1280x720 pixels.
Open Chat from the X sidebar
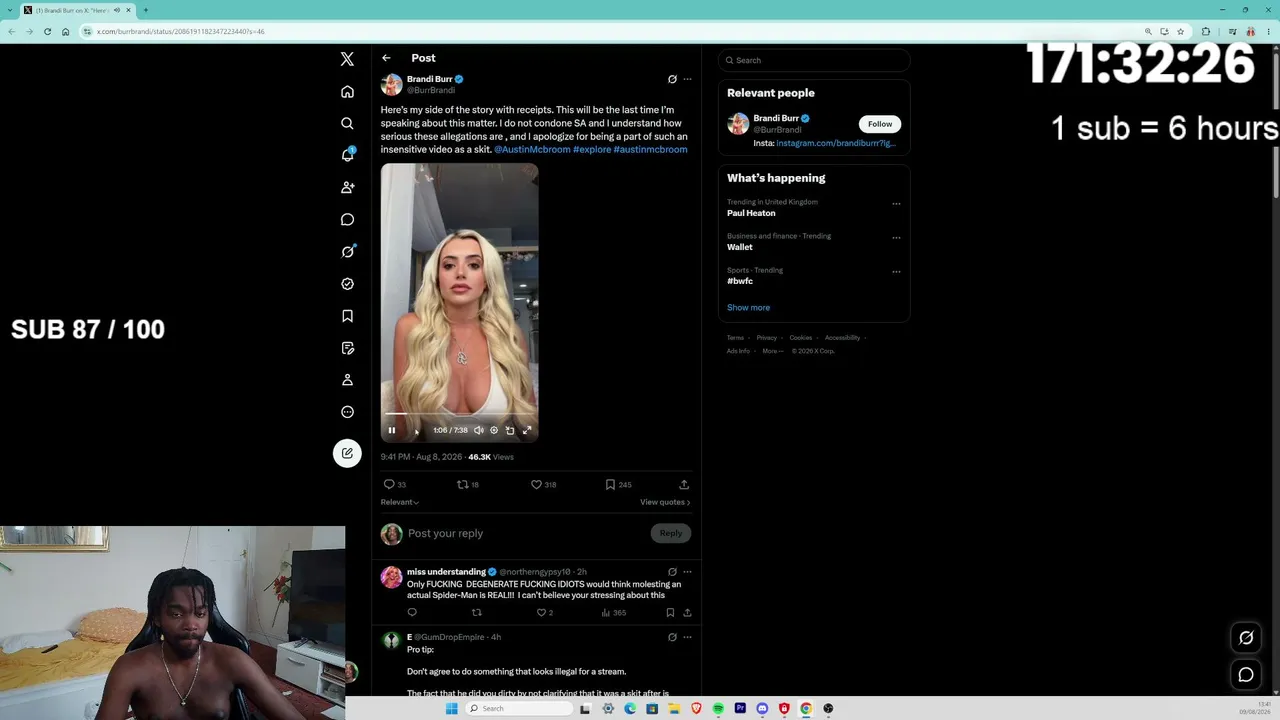point(347,219)
